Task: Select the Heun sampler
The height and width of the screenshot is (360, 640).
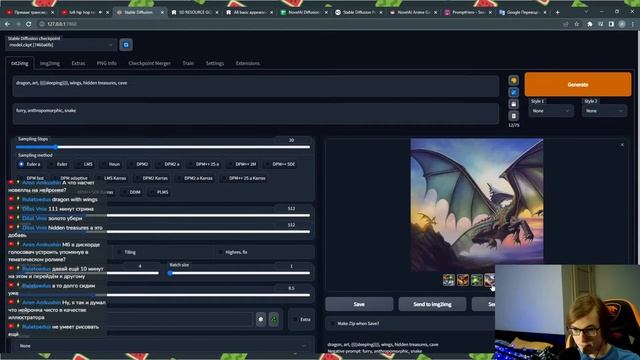Action: (x=110, y=164)
